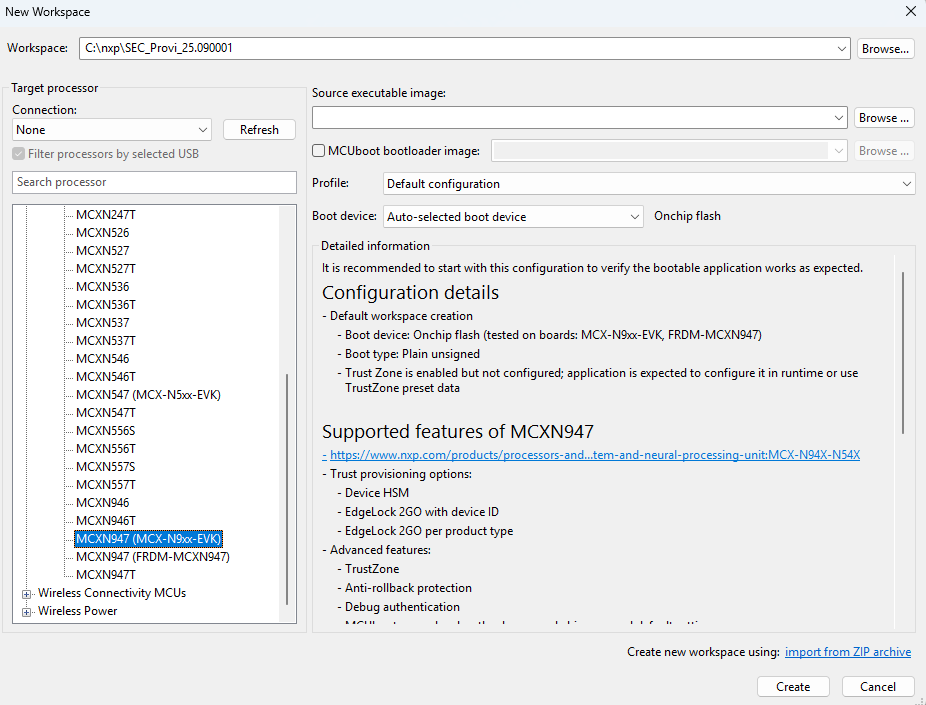Viewport: 926px width, 705px height.
Task: Expand the Wireless Connectivity MCUs tree node
Action: (27, 594)
